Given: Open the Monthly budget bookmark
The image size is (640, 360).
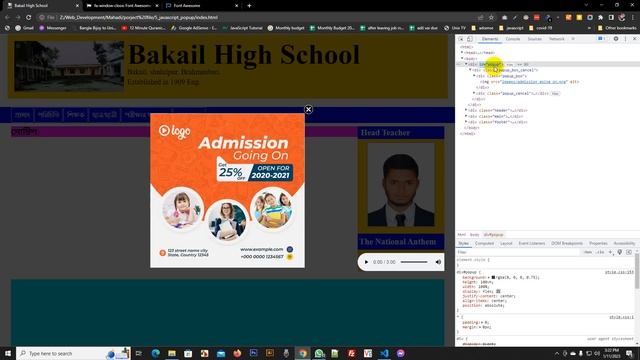Looking at the screenshot, I should point(286,28).
